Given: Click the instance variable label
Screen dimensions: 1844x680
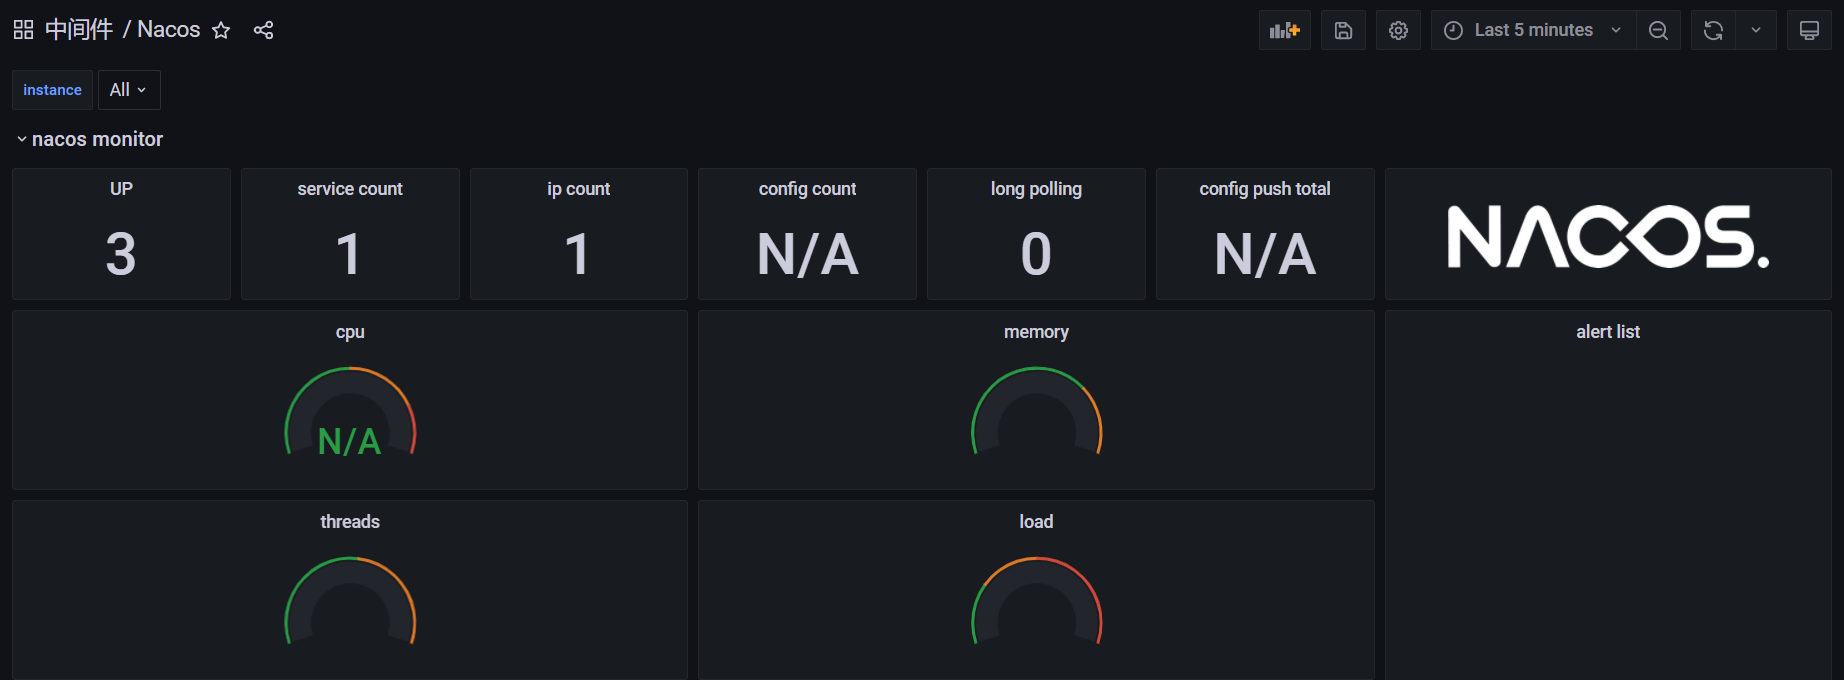Looking at the screenshot, I should [x=52, y=90].
